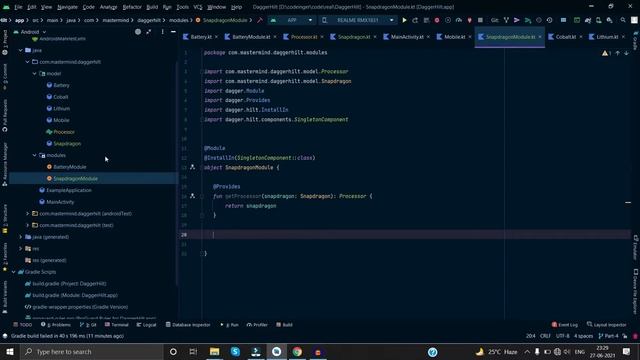Switch to the Processor.kt tab
640x360 pixels.
tap(303, 37)
